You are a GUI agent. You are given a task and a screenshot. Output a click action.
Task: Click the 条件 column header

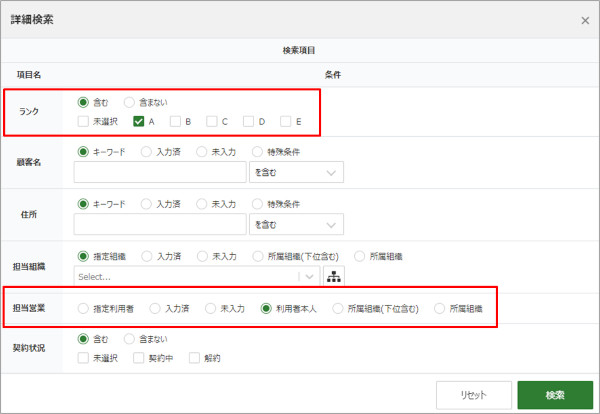[333, 75]
